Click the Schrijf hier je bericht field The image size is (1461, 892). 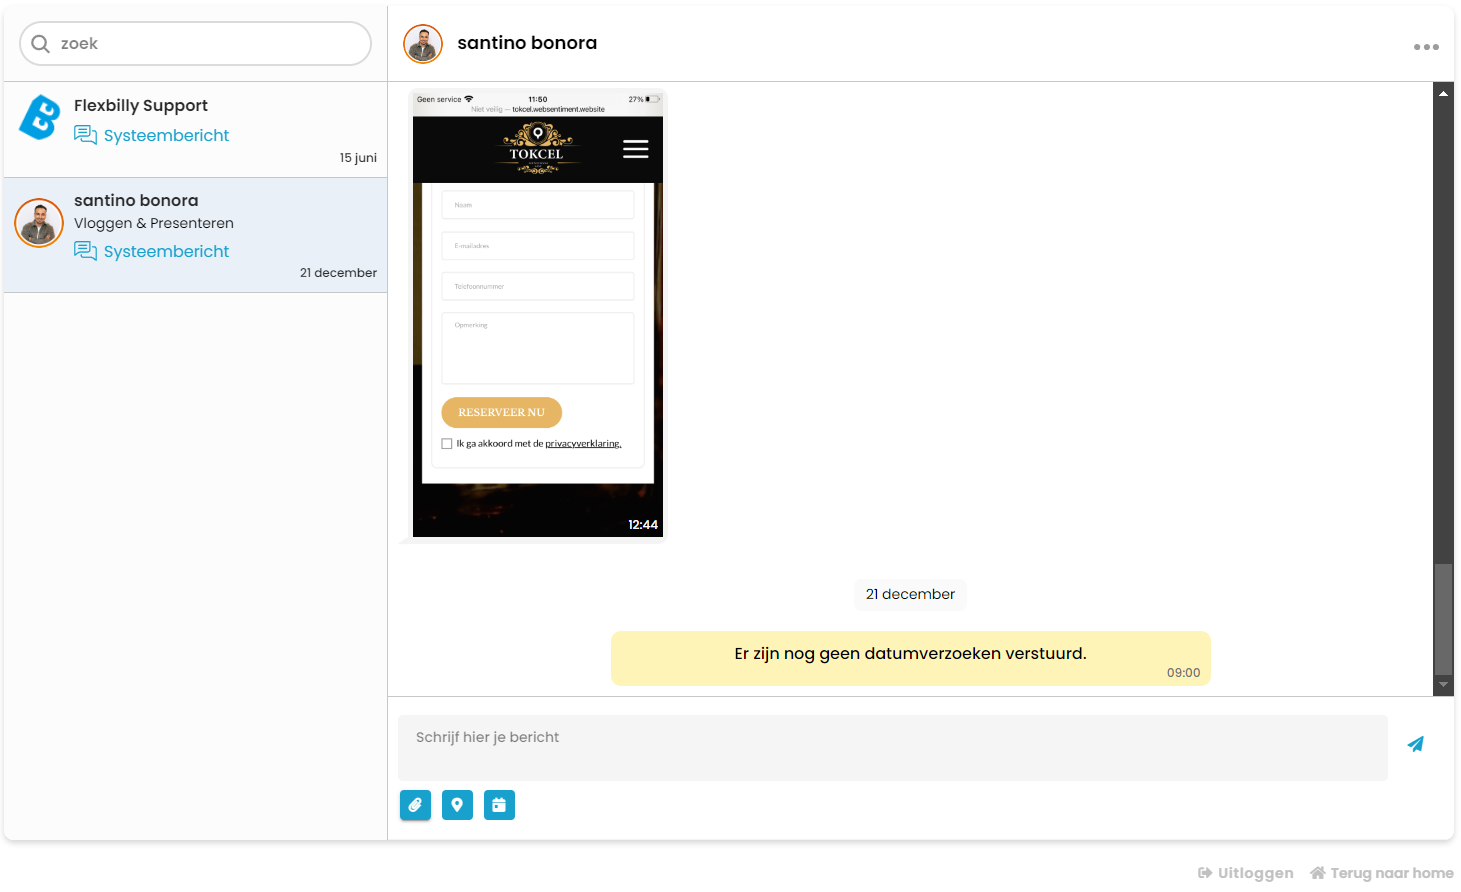(x=893, y=748)
